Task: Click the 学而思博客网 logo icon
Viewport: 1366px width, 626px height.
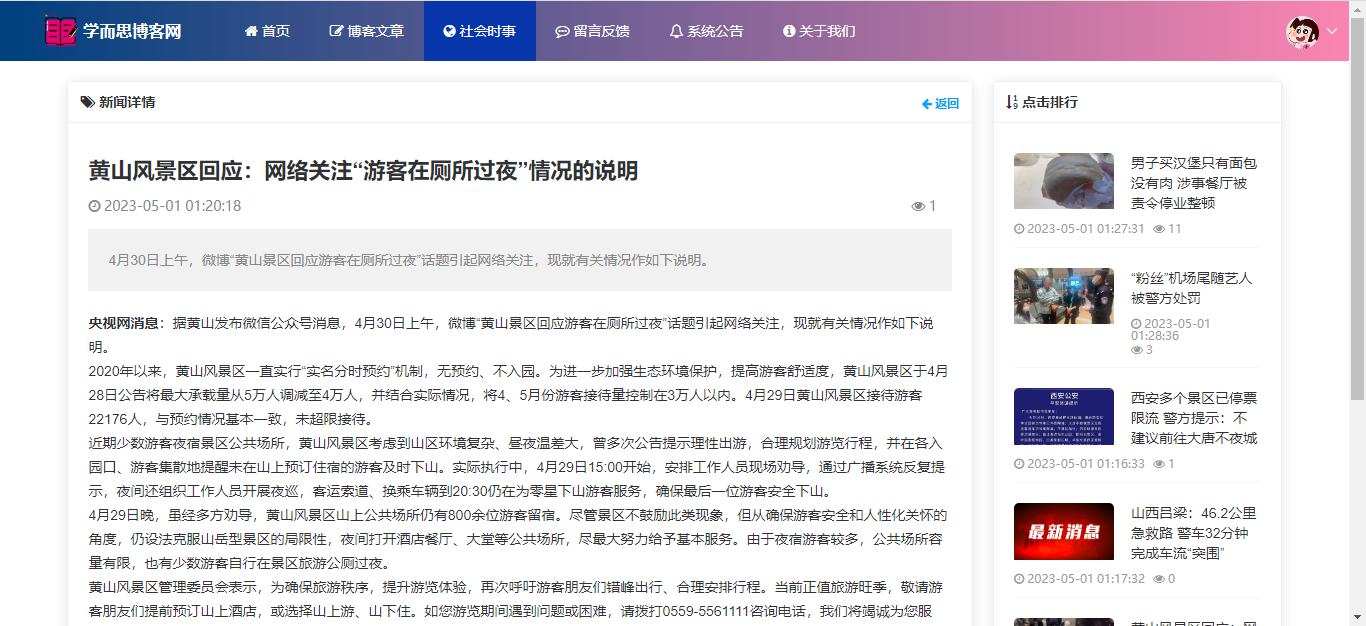Action: point(60,31)
